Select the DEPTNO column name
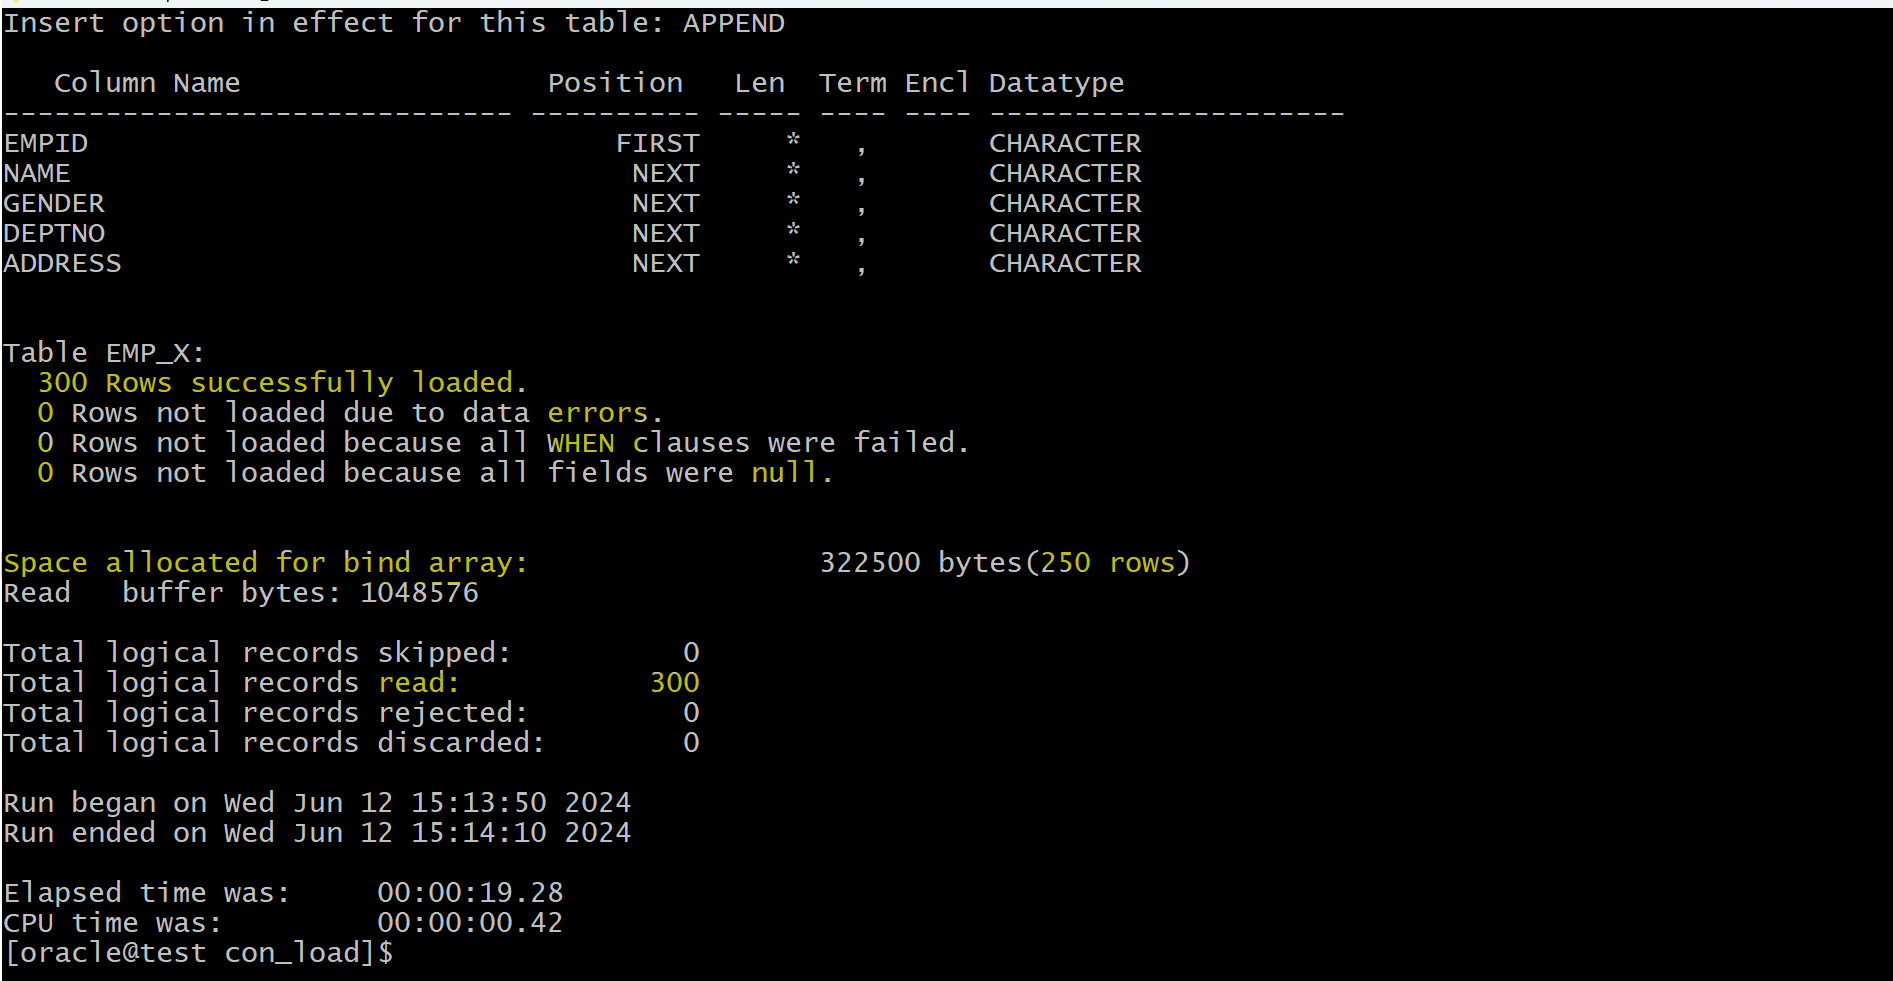The width and height of the screenshot is (1893, 981). pyautogui.click(x=54, y=233)
